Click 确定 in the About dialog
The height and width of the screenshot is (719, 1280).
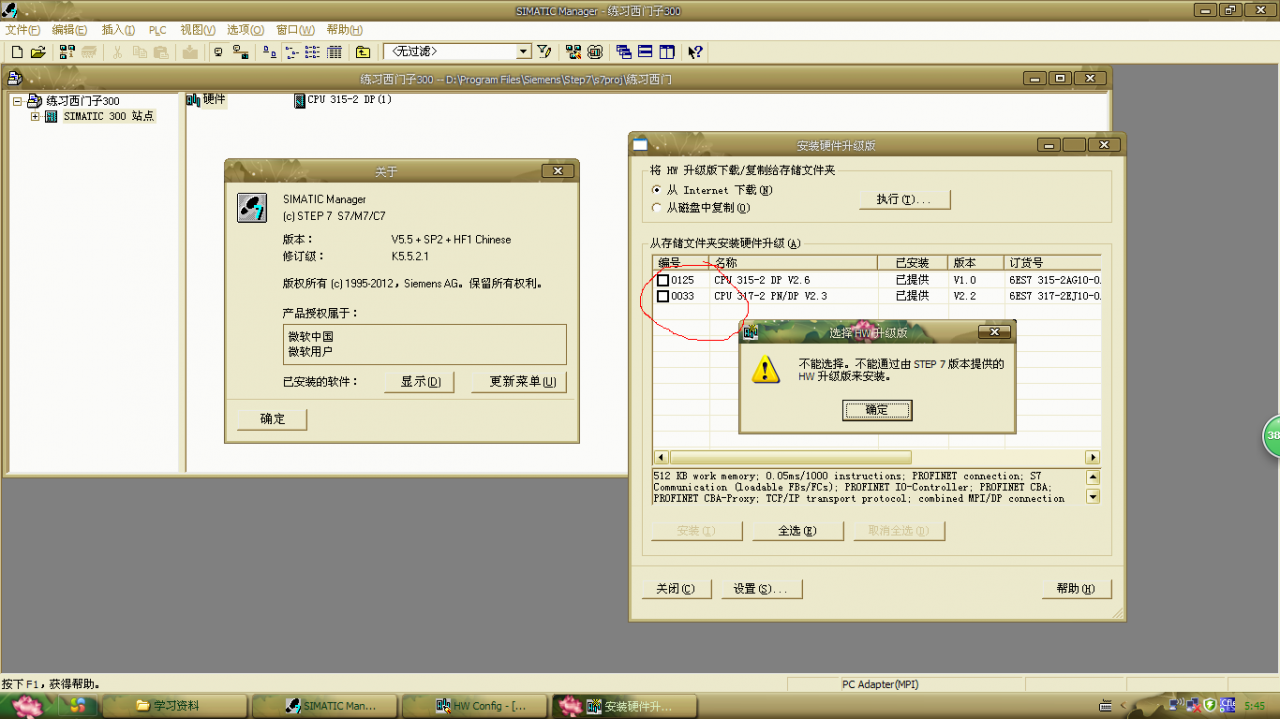point(272,419)
